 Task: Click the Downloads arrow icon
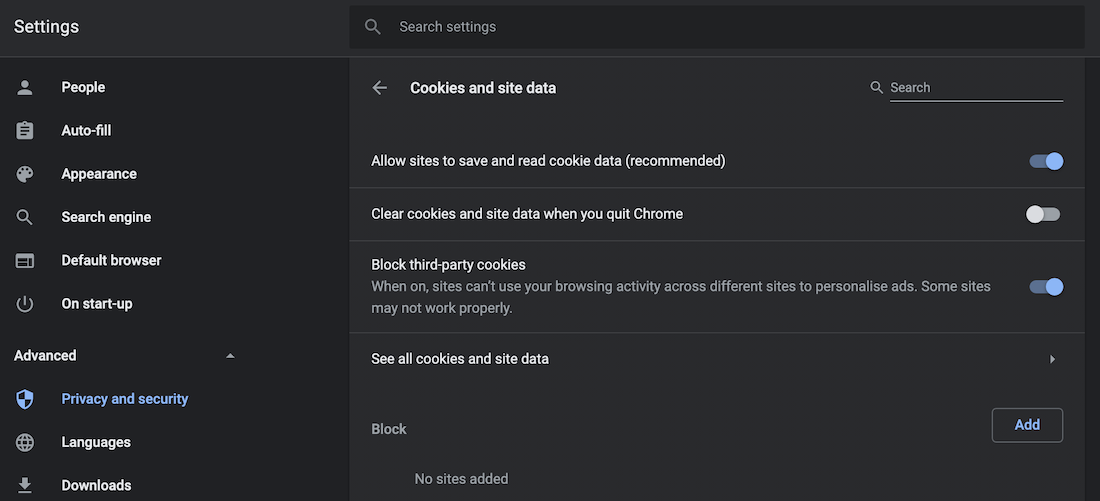(25, 485)
